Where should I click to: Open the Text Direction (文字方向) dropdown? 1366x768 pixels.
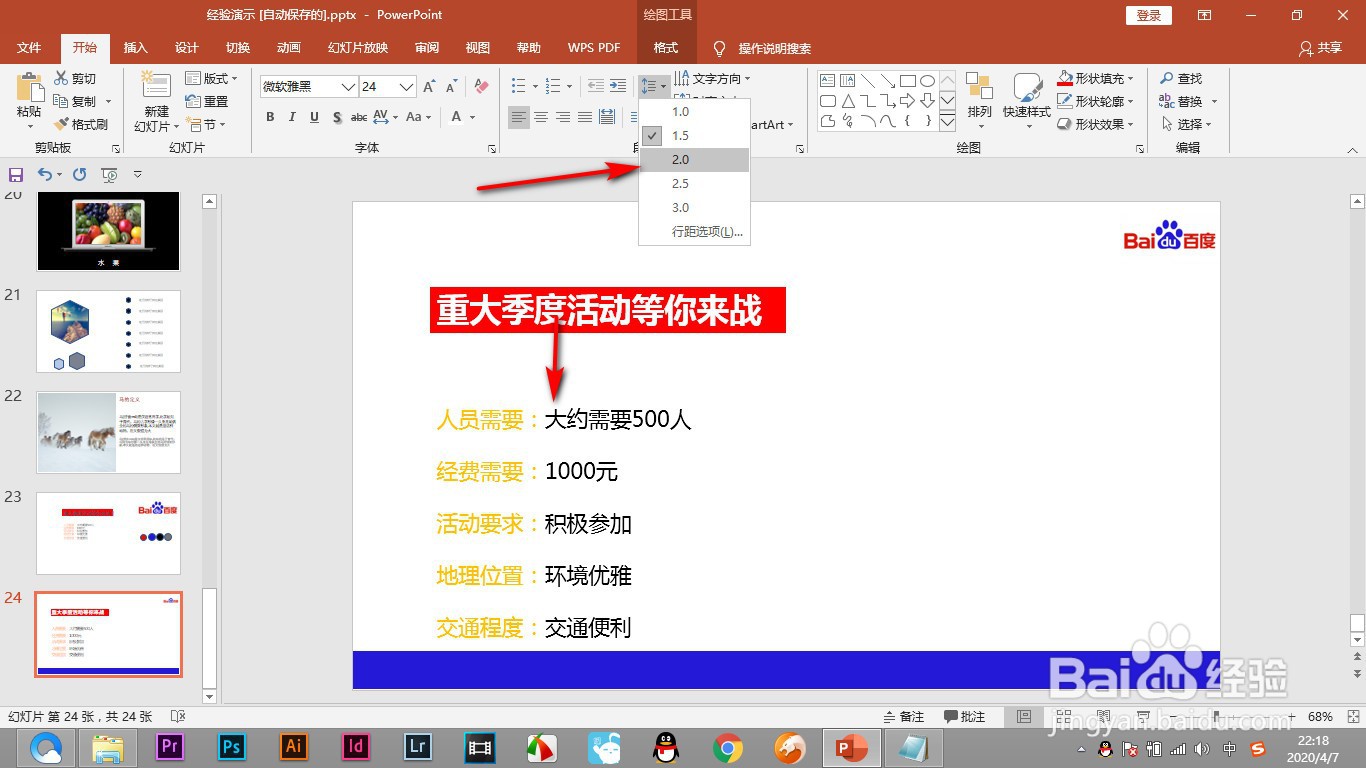[x=712, y=78]
